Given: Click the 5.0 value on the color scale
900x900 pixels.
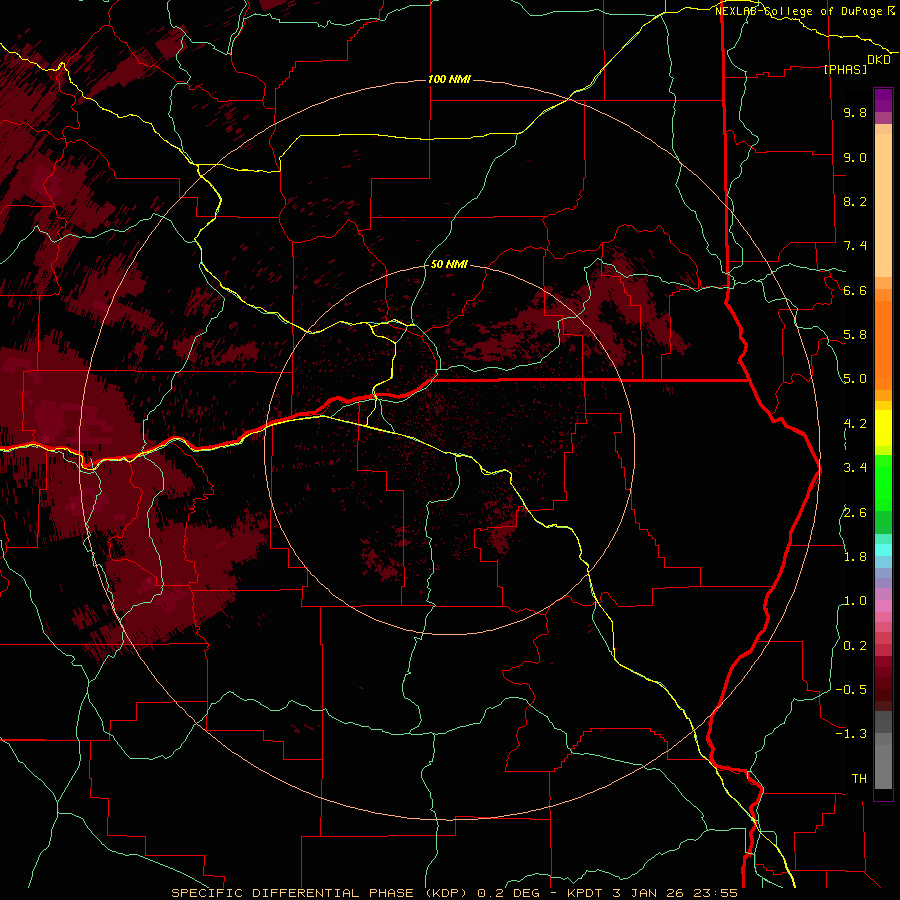Looking at the screenshot, I should tap(855, 379).
